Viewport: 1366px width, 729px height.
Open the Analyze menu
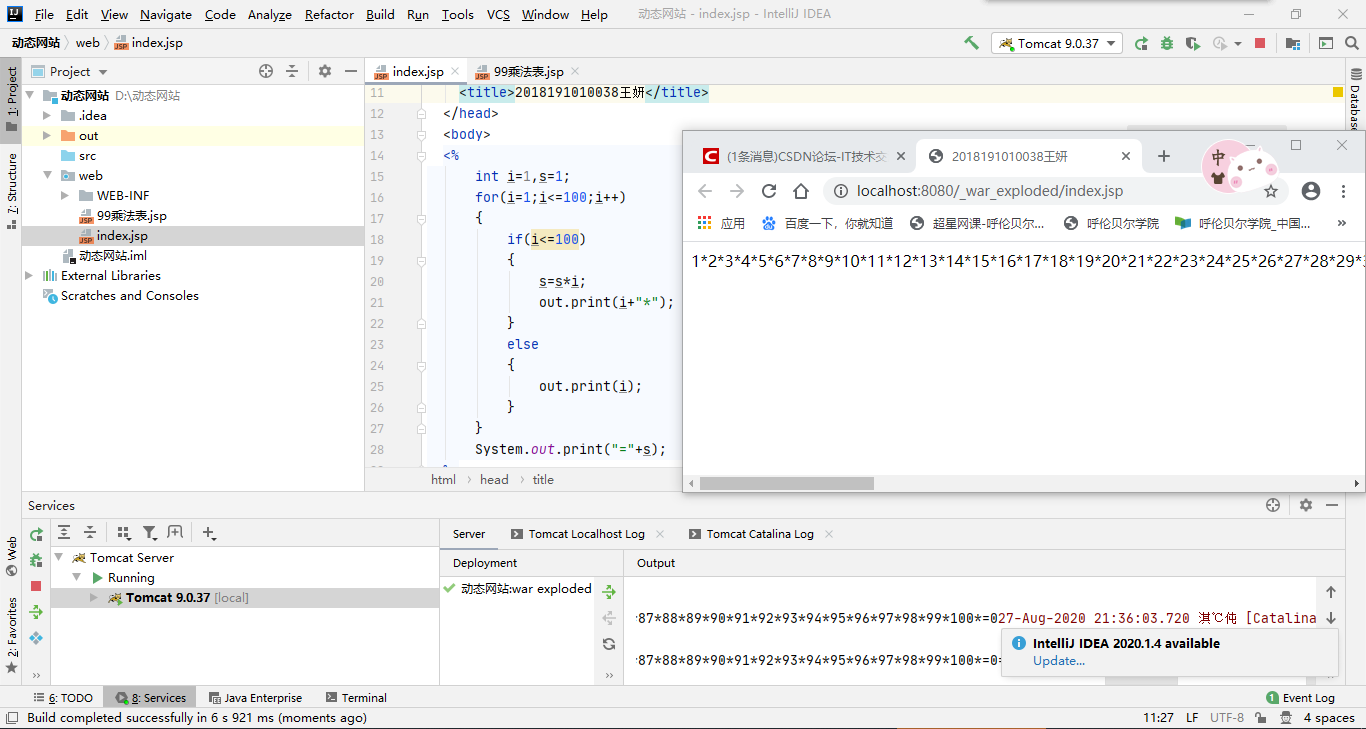tap(269, 14)
